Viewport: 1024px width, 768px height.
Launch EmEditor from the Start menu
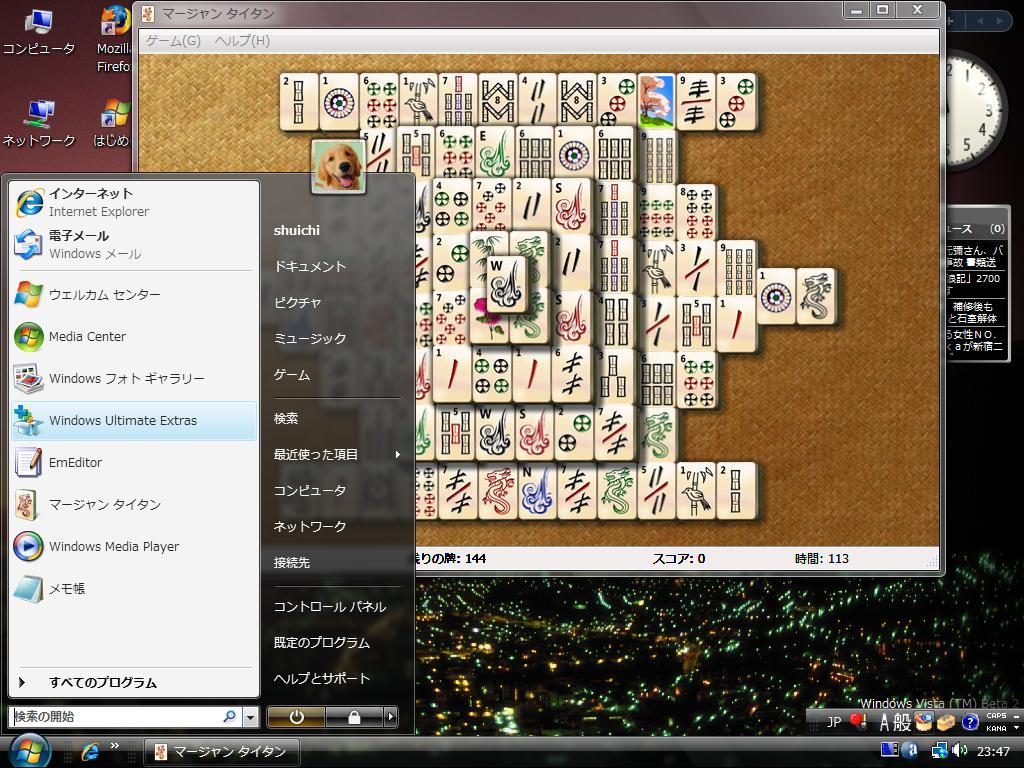click(134, 462)
